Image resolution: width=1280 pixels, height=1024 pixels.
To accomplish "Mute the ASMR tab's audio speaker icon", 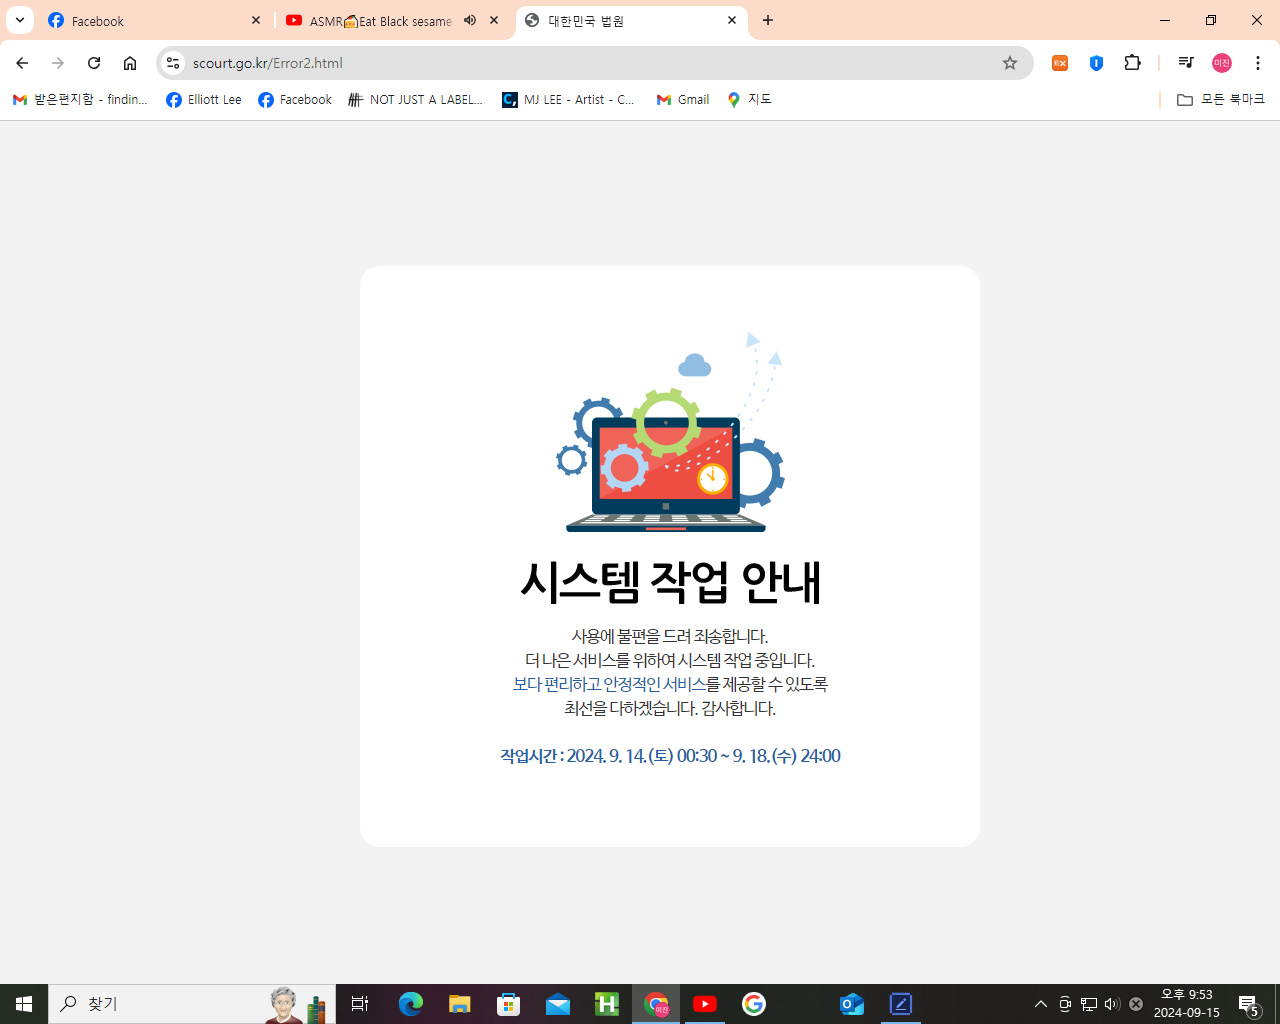I will point(470,20).
